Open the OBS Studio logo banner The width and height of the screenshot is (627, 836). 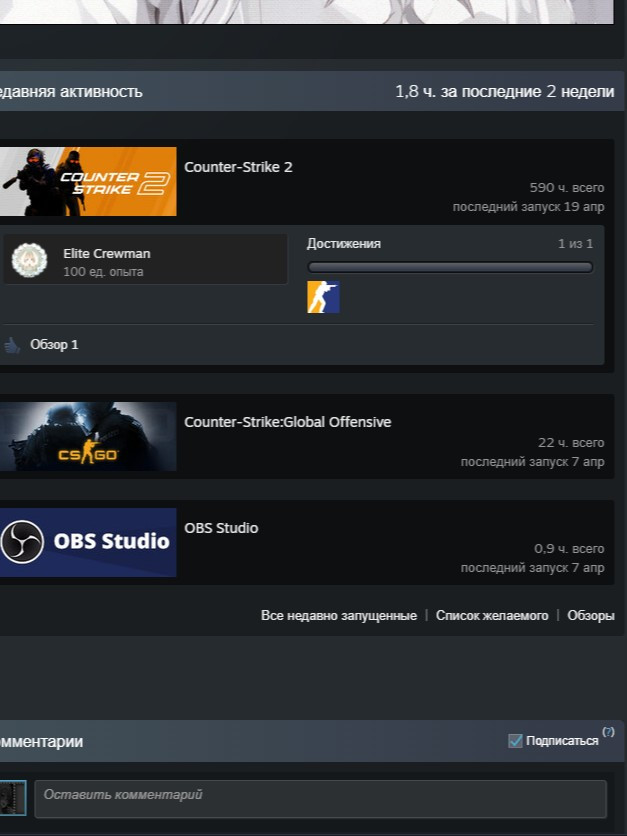click(88, 542)
